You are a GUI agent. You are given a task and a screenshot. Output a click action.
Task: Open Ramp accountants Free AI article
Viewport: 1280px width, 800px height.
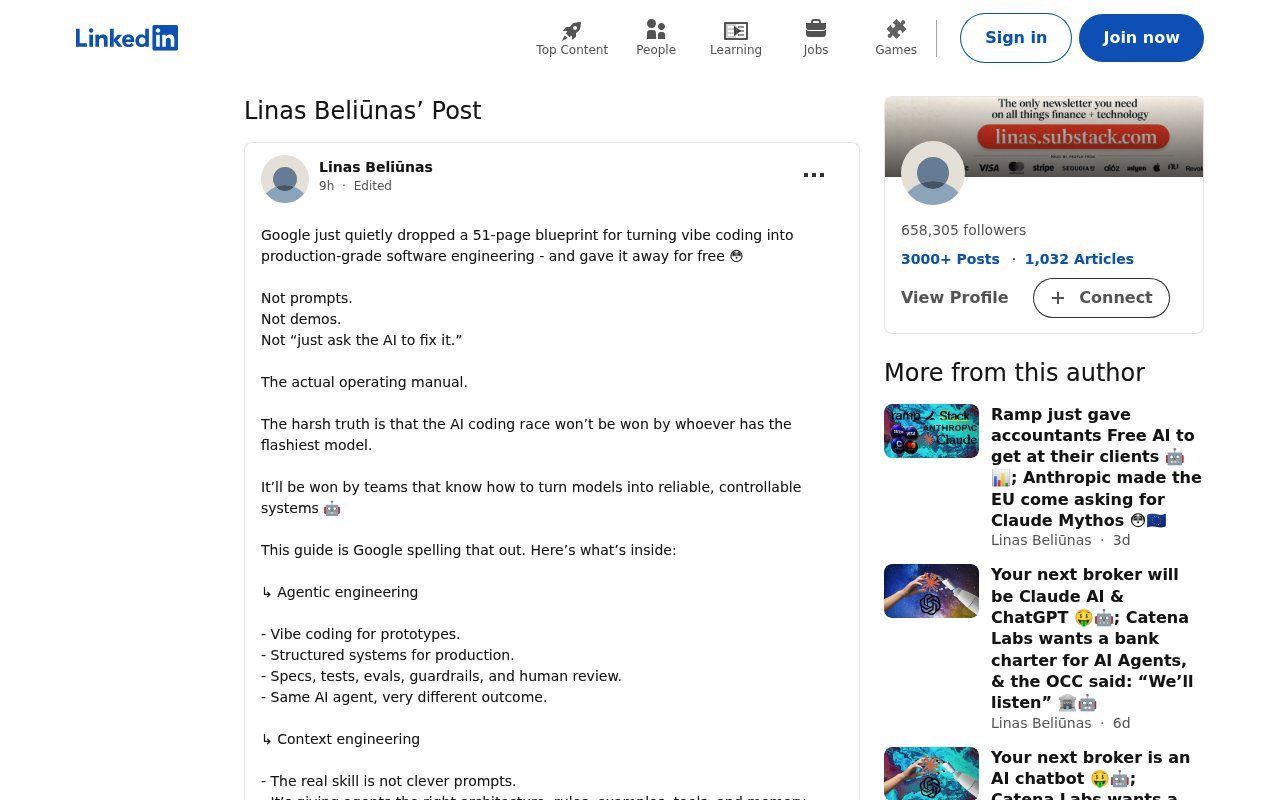[x=1096, y=467]
